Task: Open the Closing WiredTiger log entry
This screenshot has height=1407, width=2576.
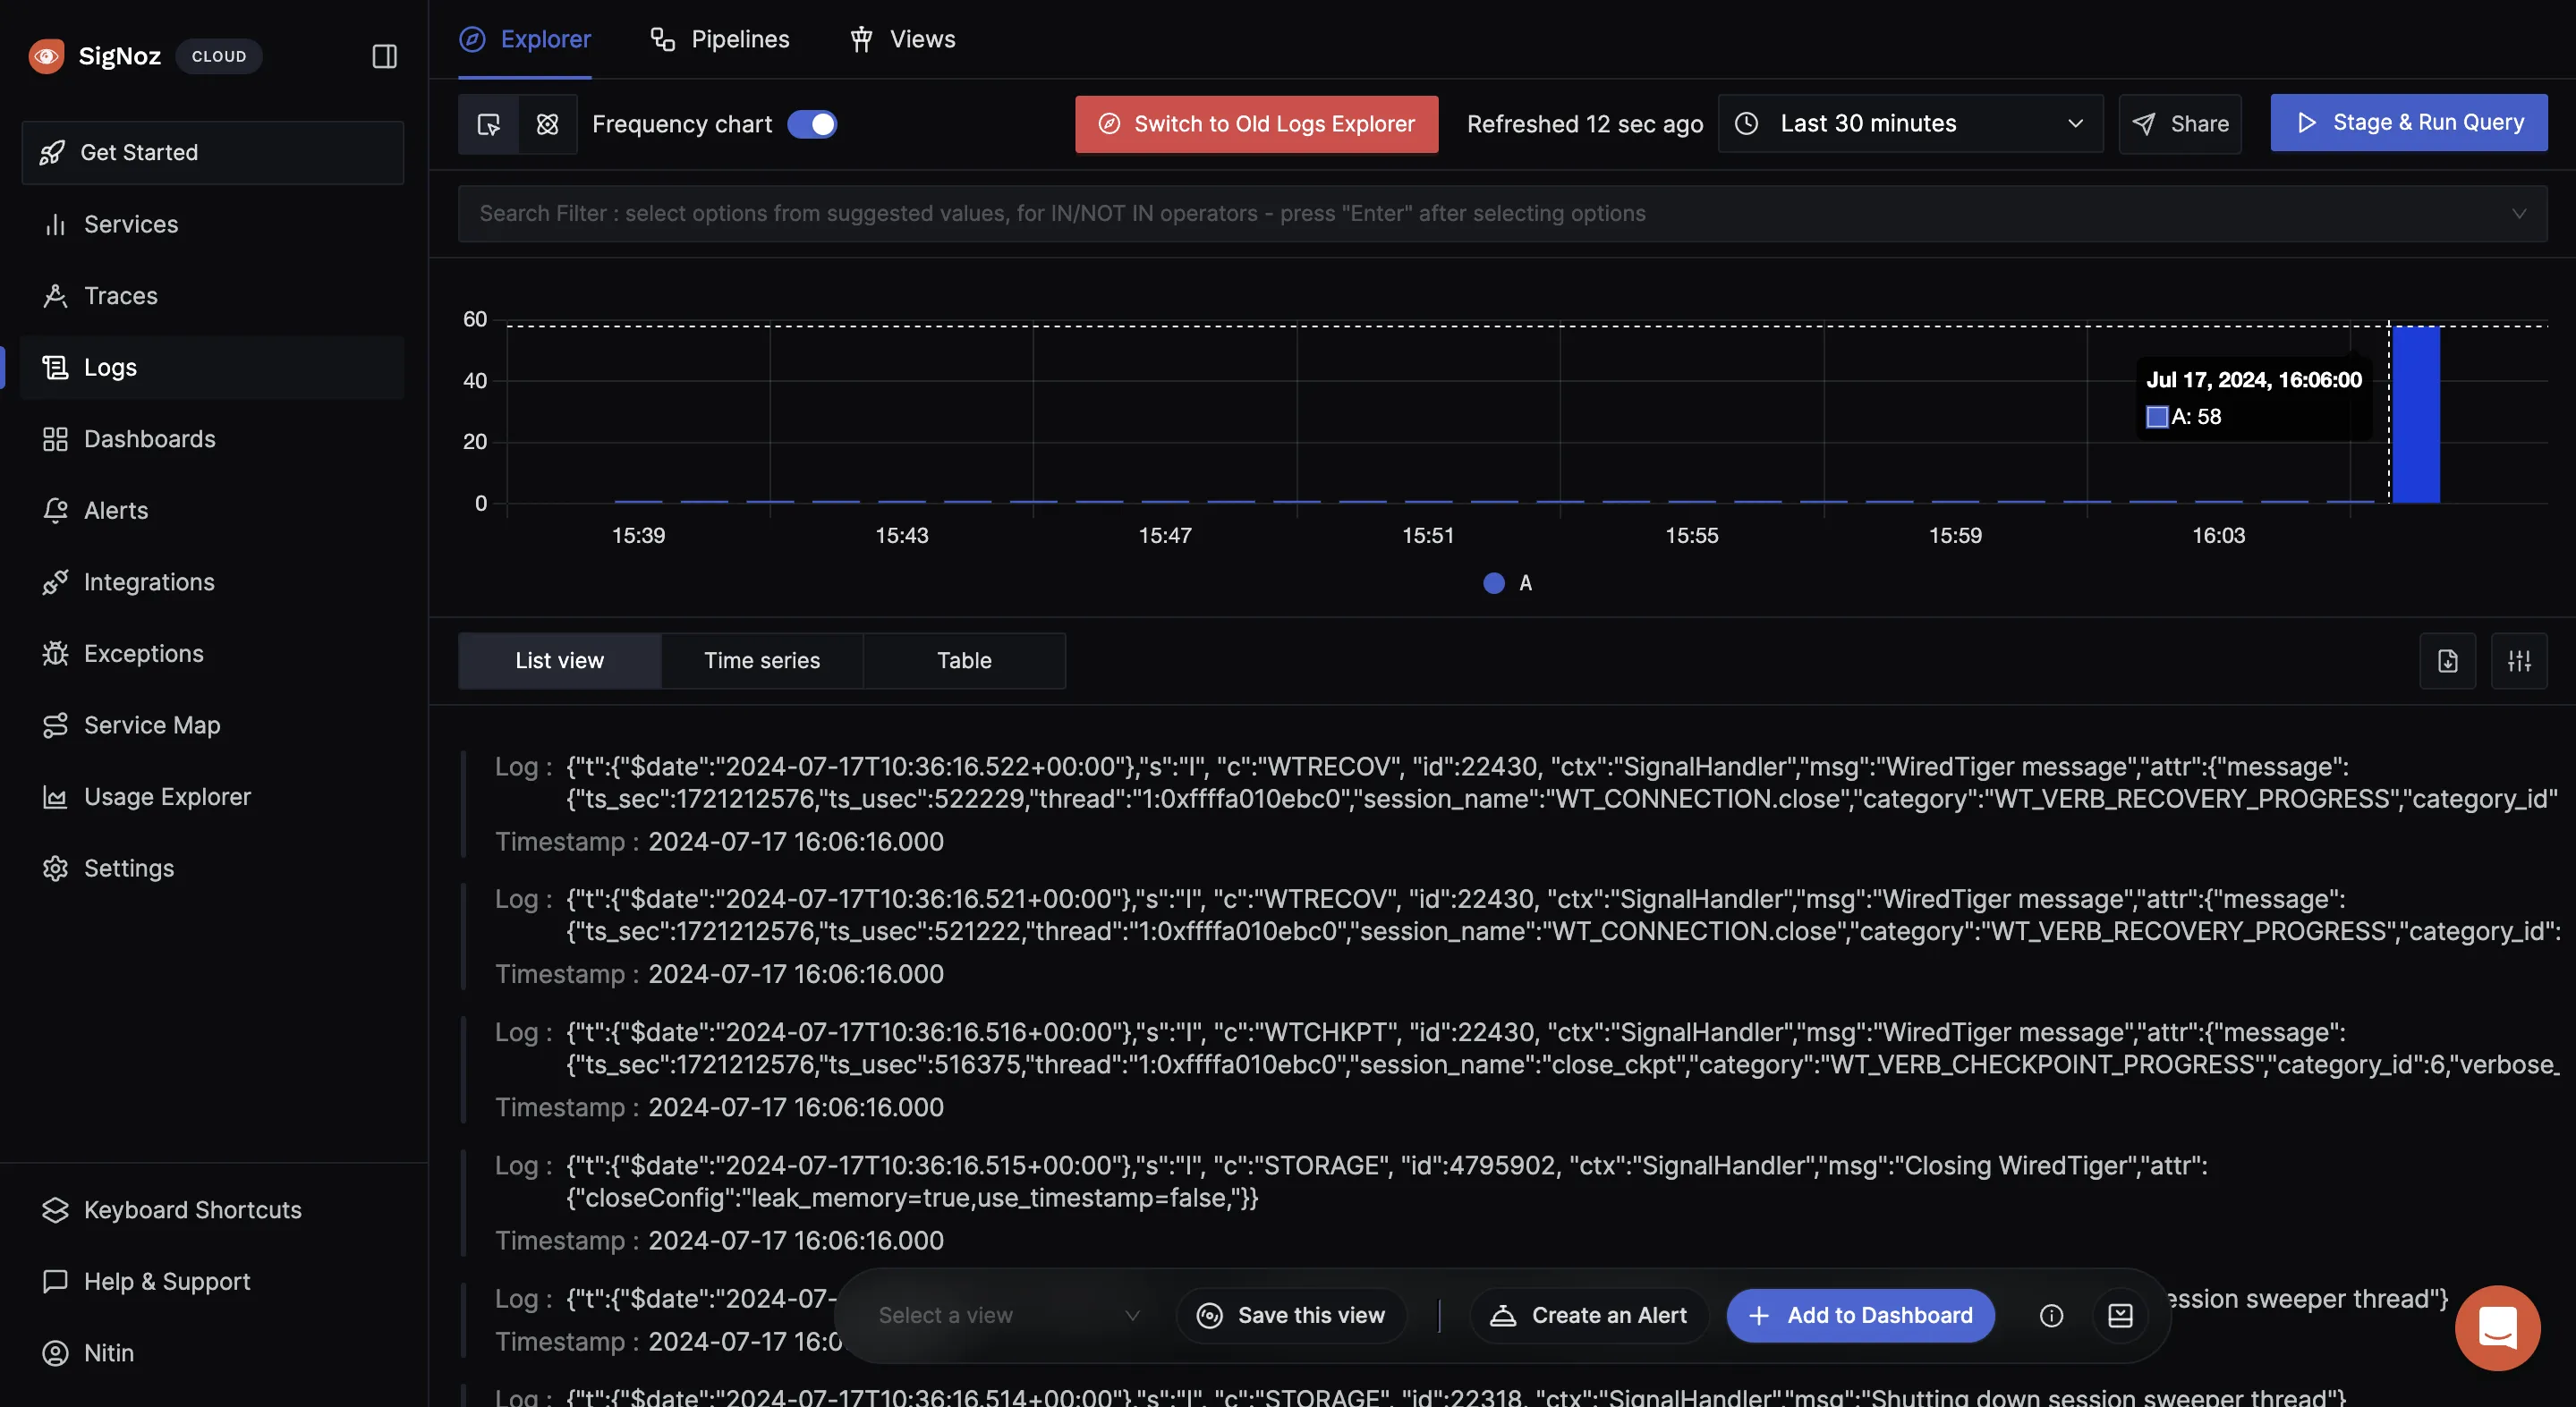Action: 1510,1202
